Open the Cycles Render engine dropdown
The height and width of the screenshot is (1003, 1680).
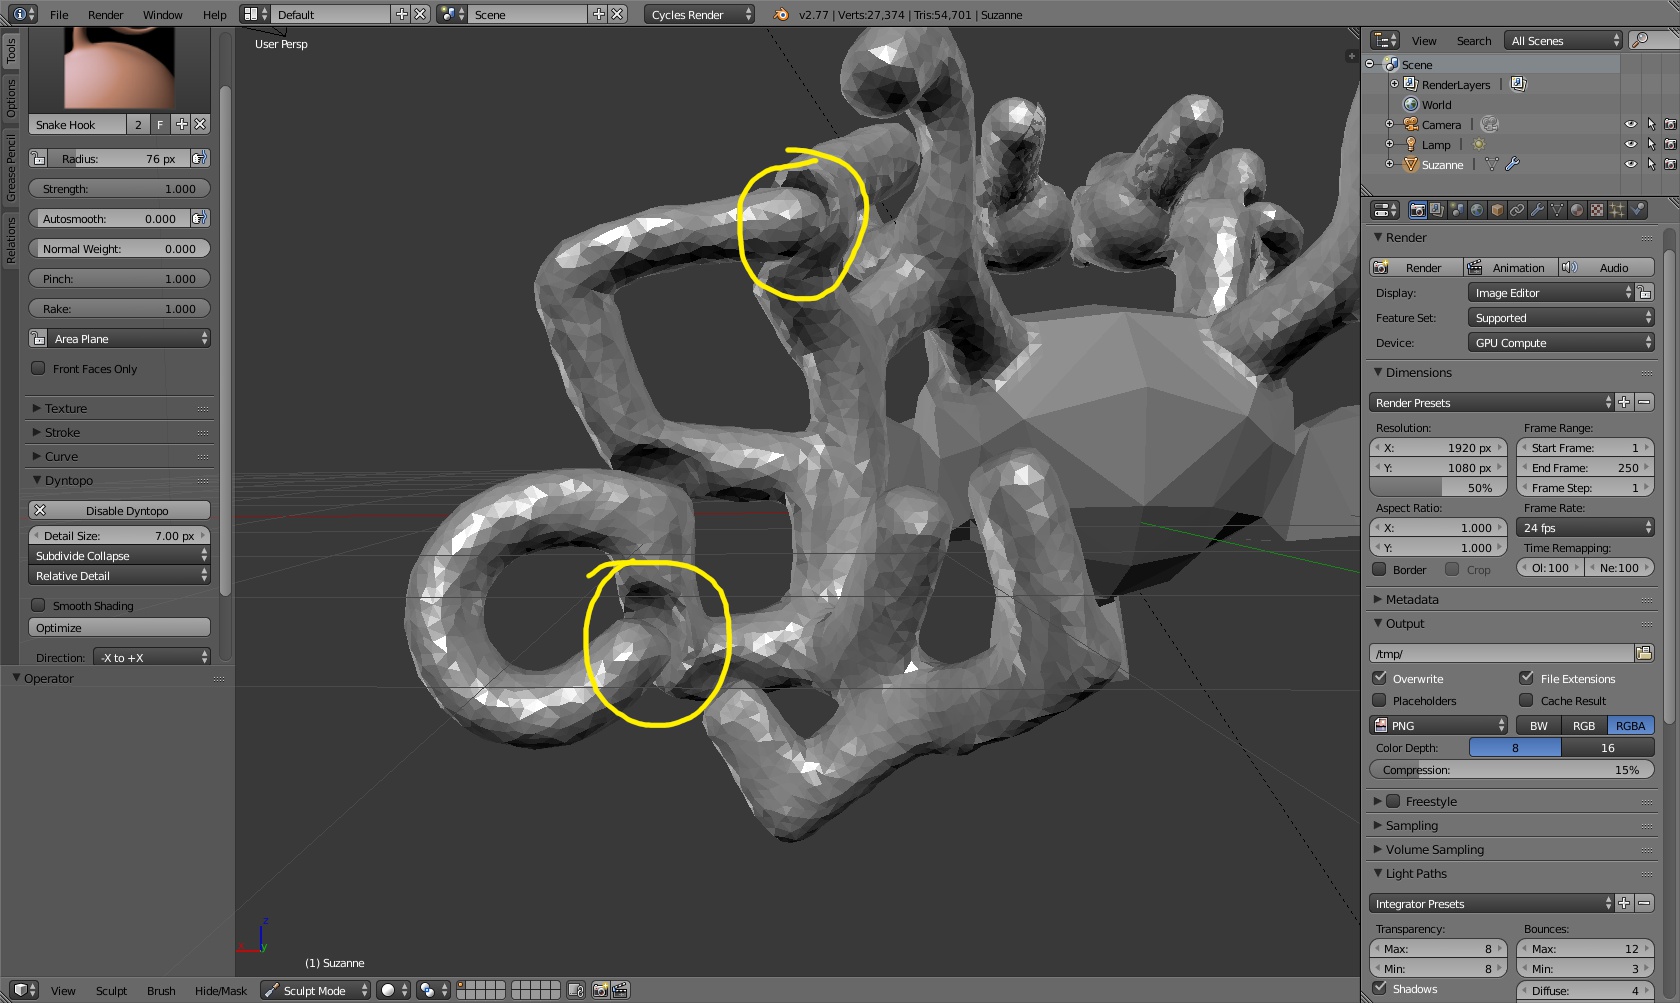pos(699,14)
